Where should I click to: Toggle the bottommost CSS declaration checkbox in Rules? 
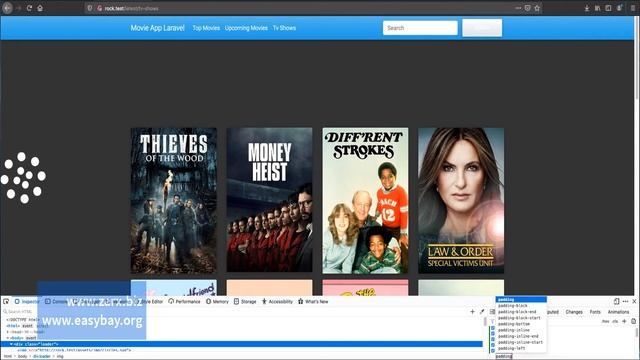pos(493,351)
